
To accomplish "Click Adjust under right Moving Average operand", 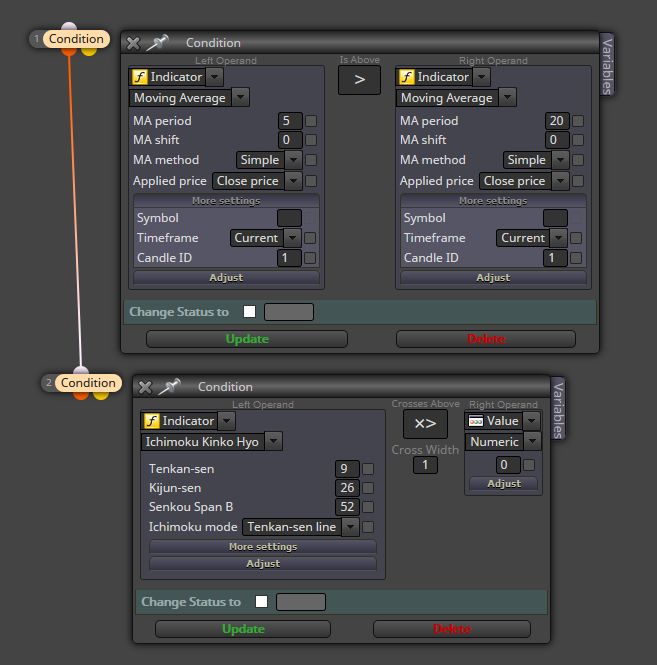I will click(493, 278).
